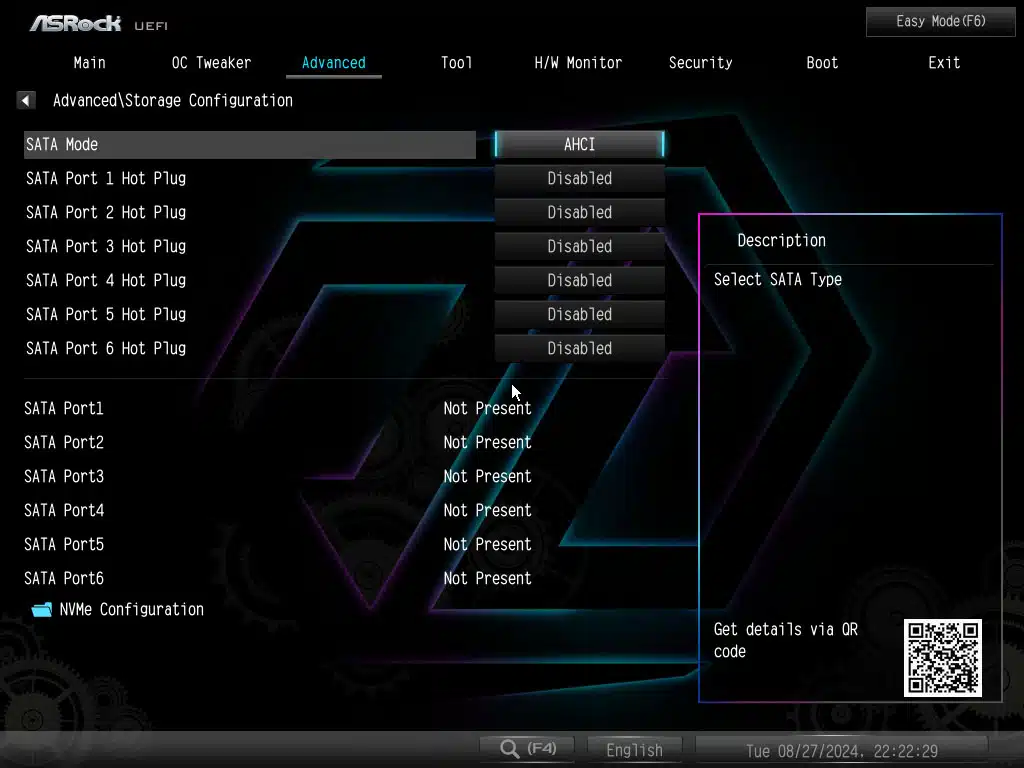Select the SATA Port 4 Hot Plug value
The height and width of the screenshot is (768, 1024).
(x=579, y=280)
